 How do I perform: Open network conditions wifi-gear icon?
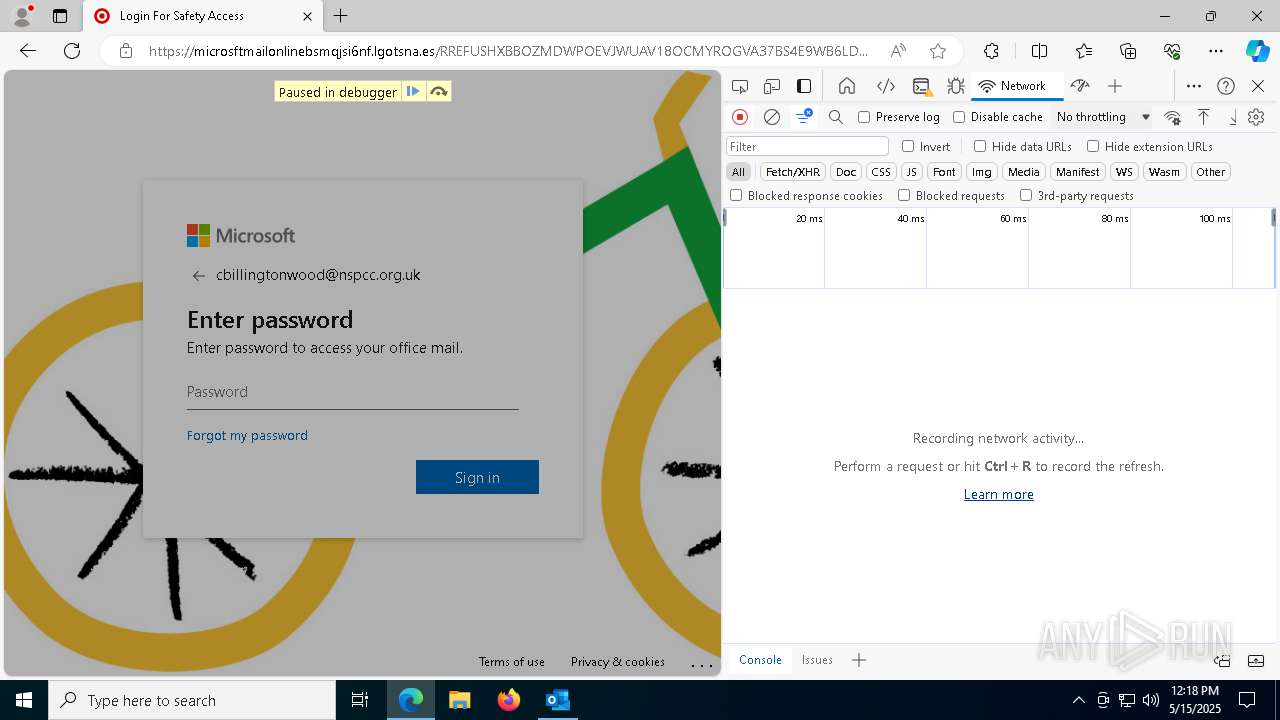click(x=1172, y=117)
